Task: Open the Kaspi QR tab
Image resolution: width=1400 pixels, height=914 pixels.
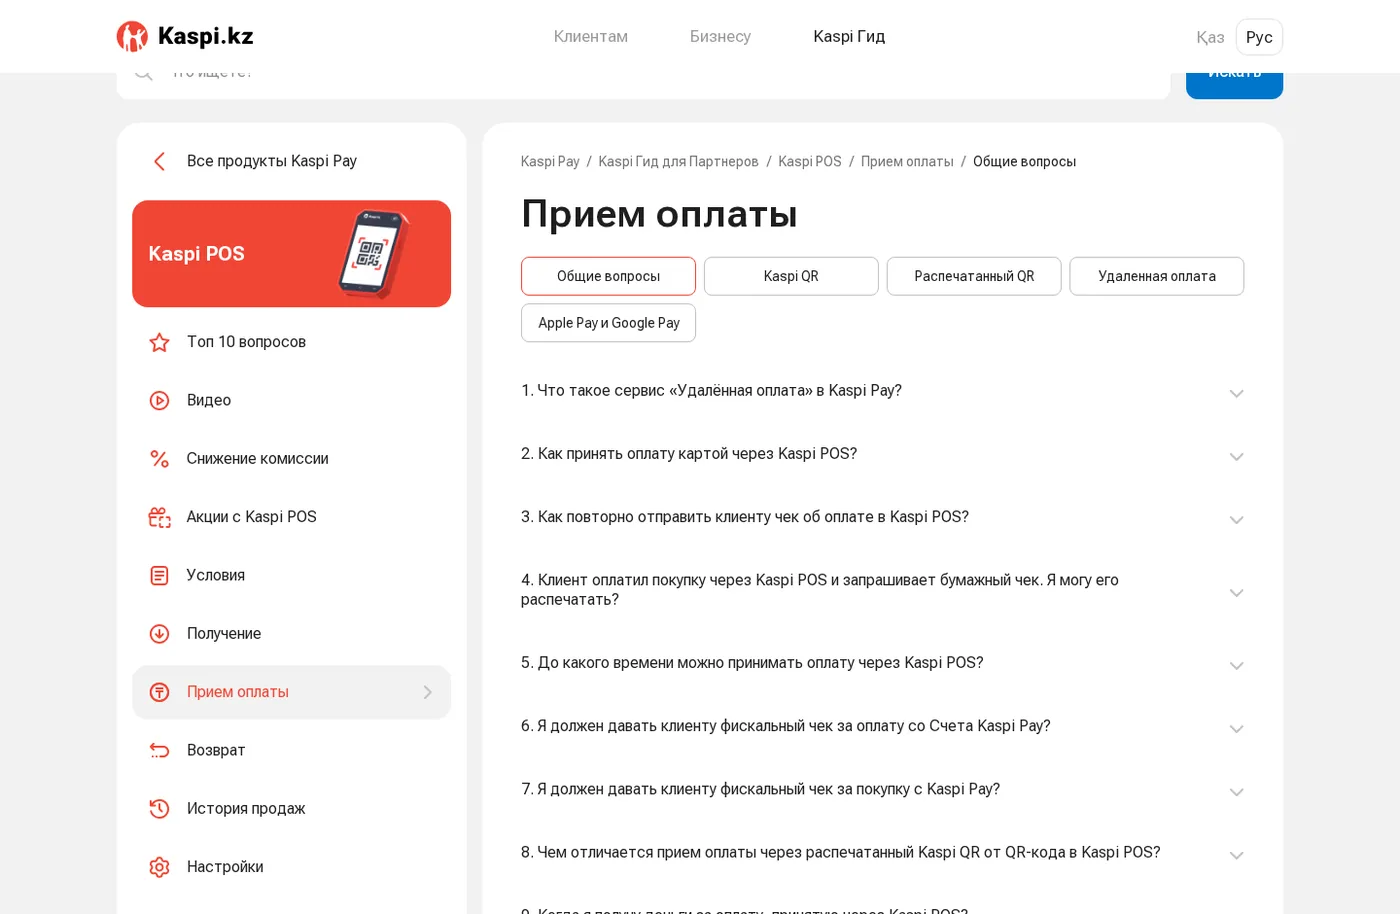Action: (791, 276)
